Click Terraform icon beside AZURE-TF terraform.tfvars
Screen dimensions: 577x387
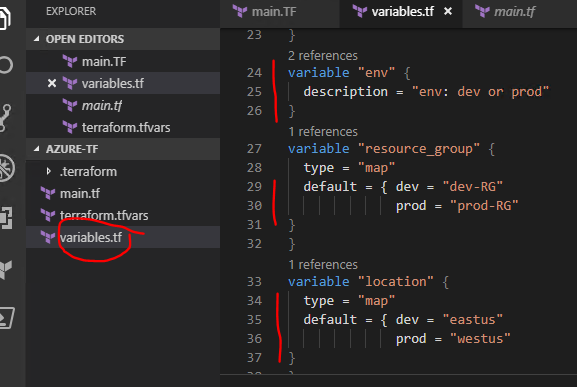point(48,215)
